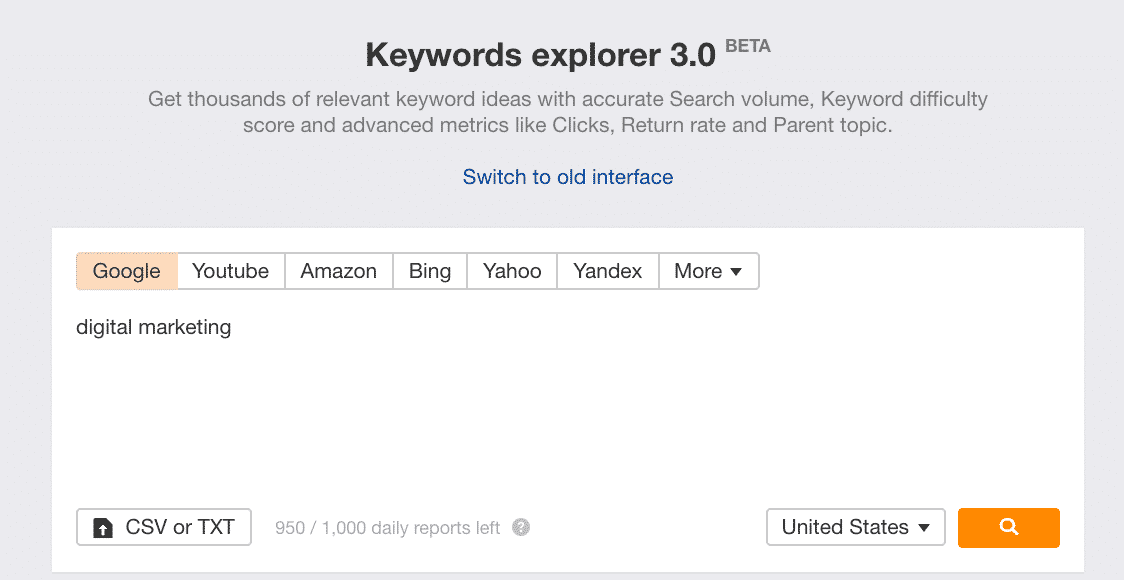Open the More search engines dropdown

[707, 271]
